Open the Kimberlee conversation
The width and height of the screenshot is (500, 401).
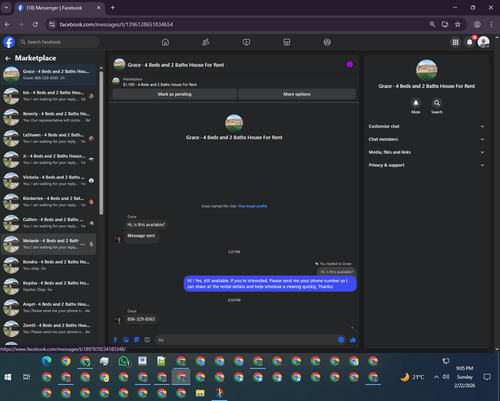[49, 201]
